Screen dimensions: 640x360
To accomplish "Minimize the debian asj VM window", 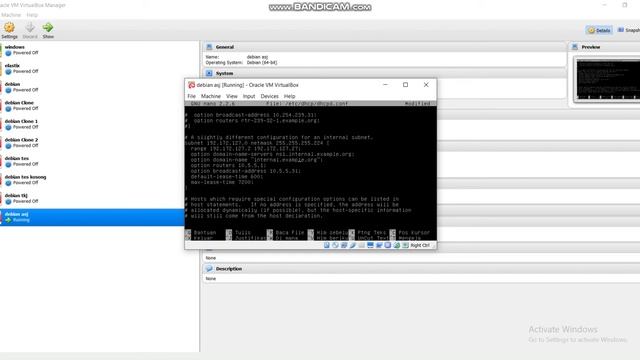I will point(385,85).
